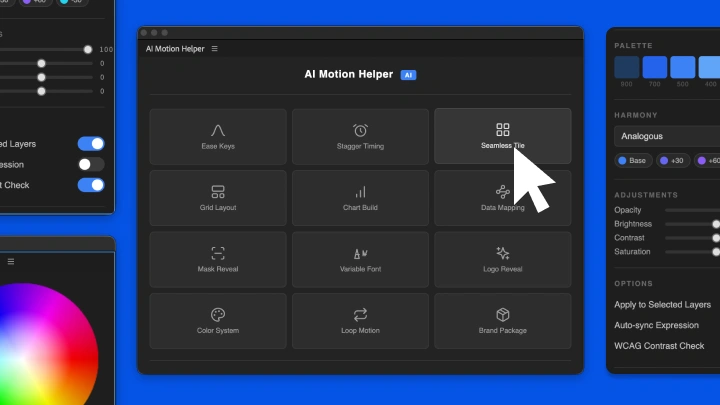The image size is (720, 405).
Task: Open the Chart Build tool
Action: coord(360,198)
